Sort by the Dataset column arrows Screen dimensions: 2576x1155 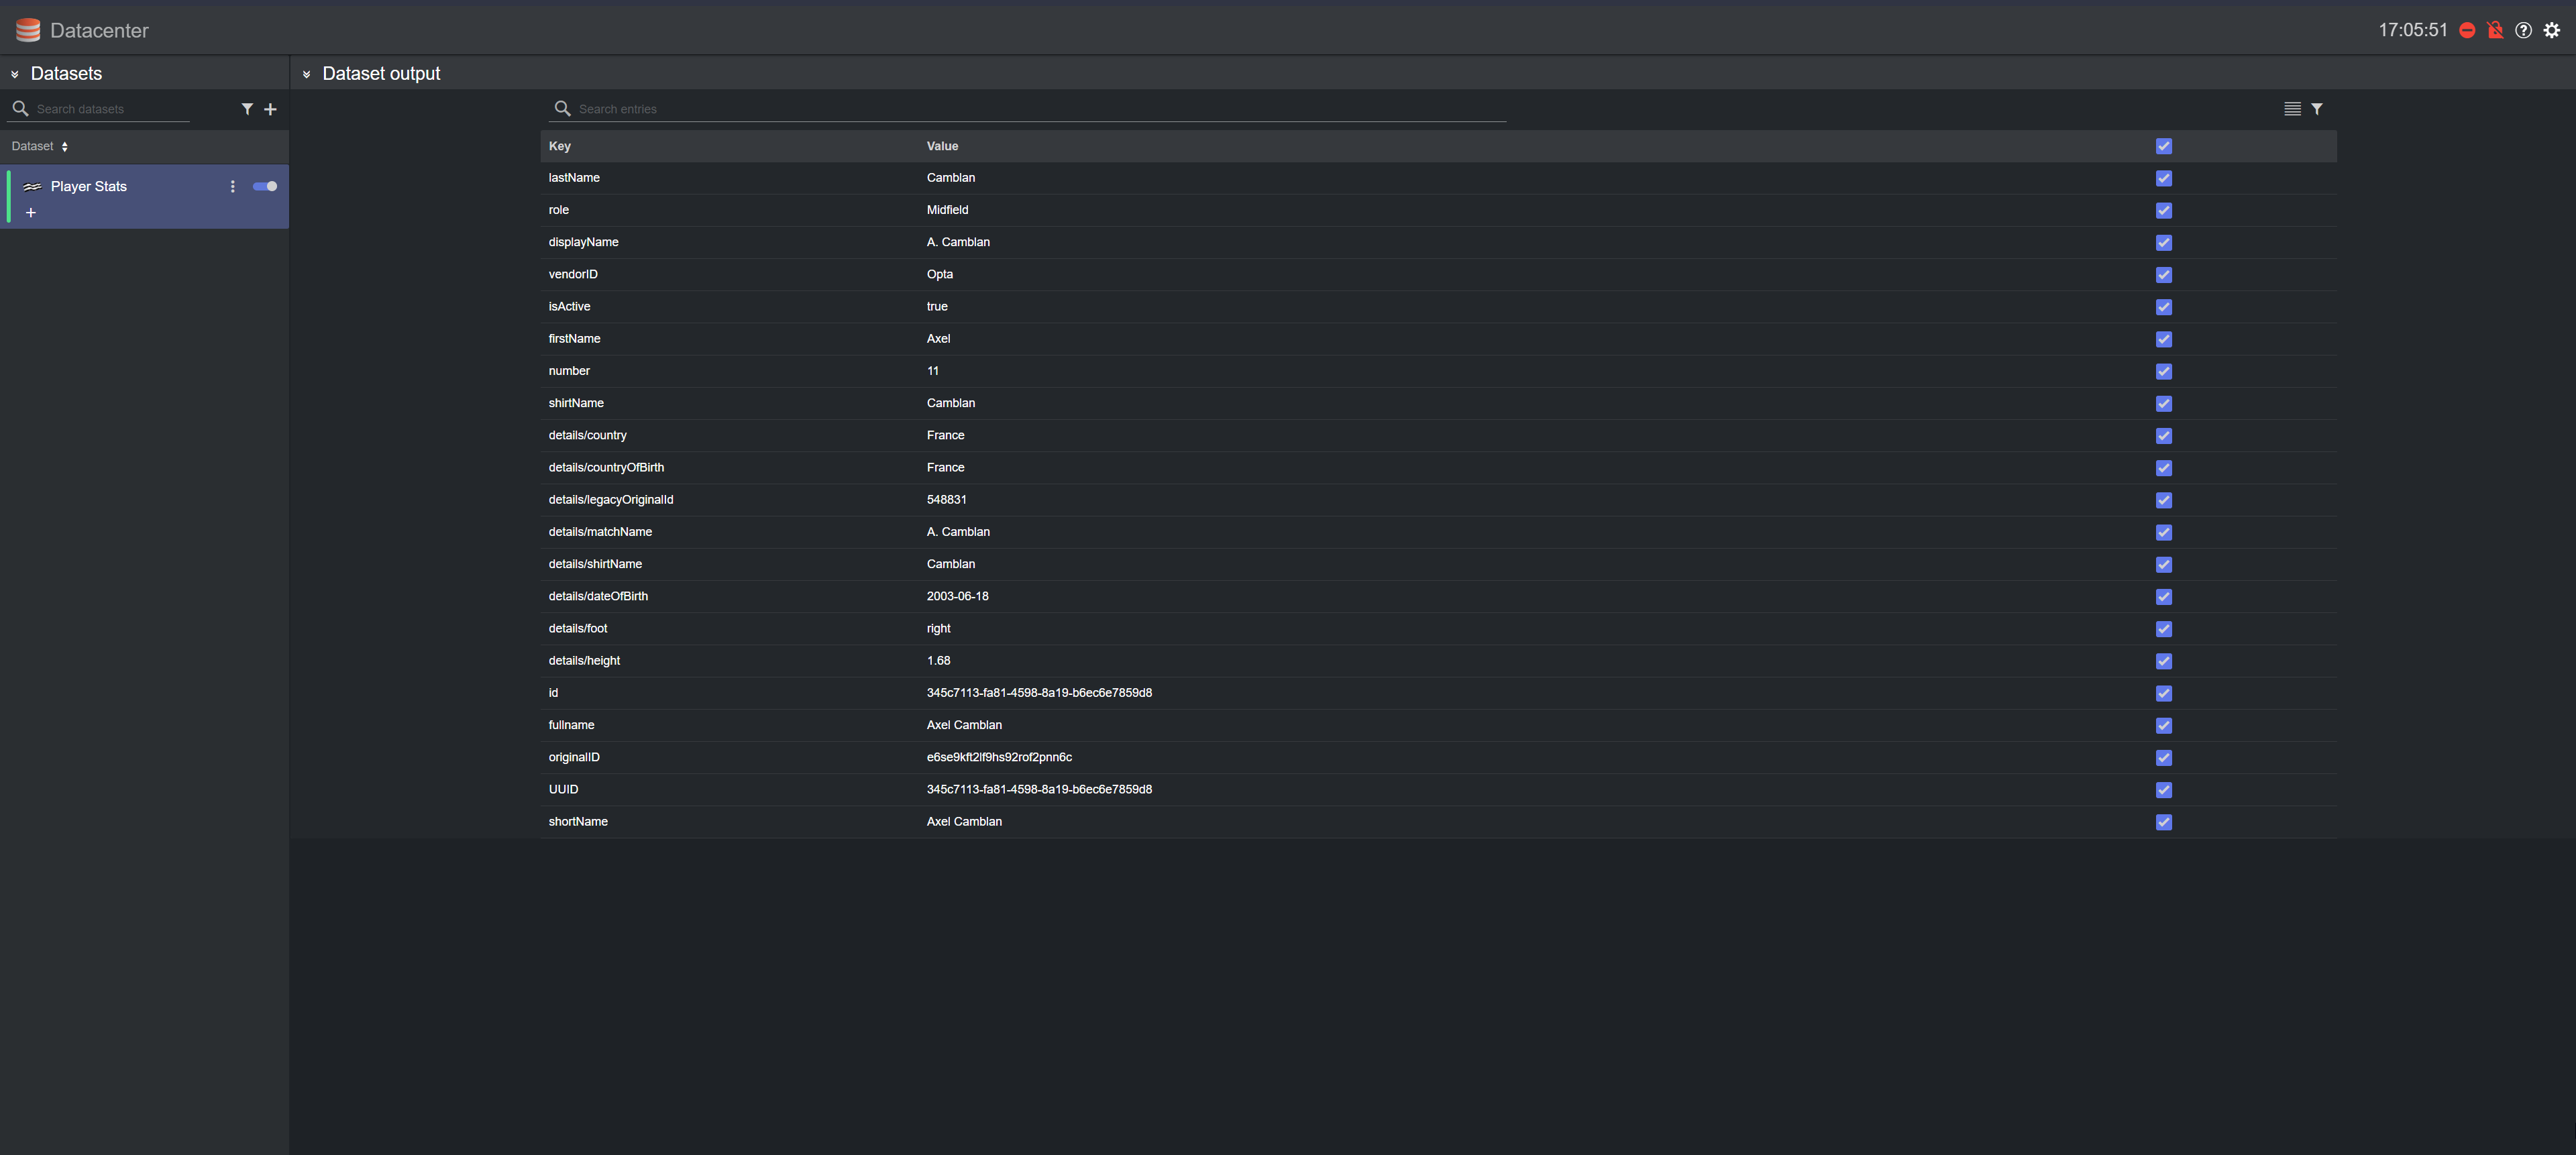[65, 147]
